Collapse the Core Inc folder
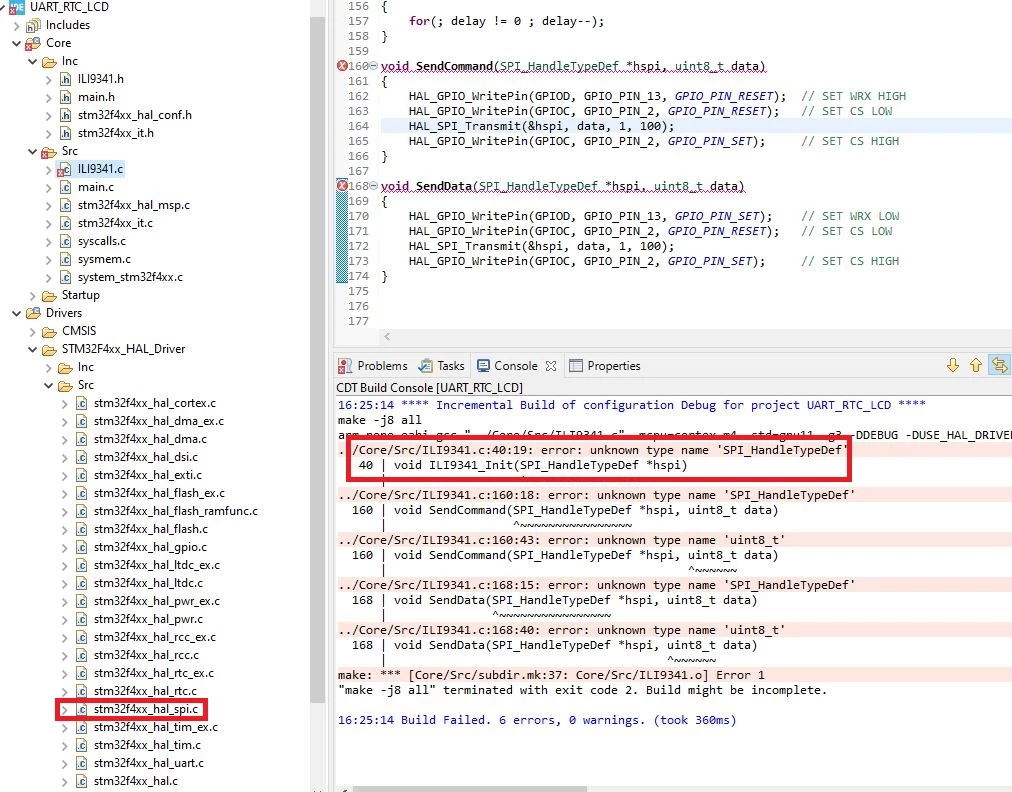The width and height of the screenshot is (1012, 792). pyautogui.click(x=32, y=61)
